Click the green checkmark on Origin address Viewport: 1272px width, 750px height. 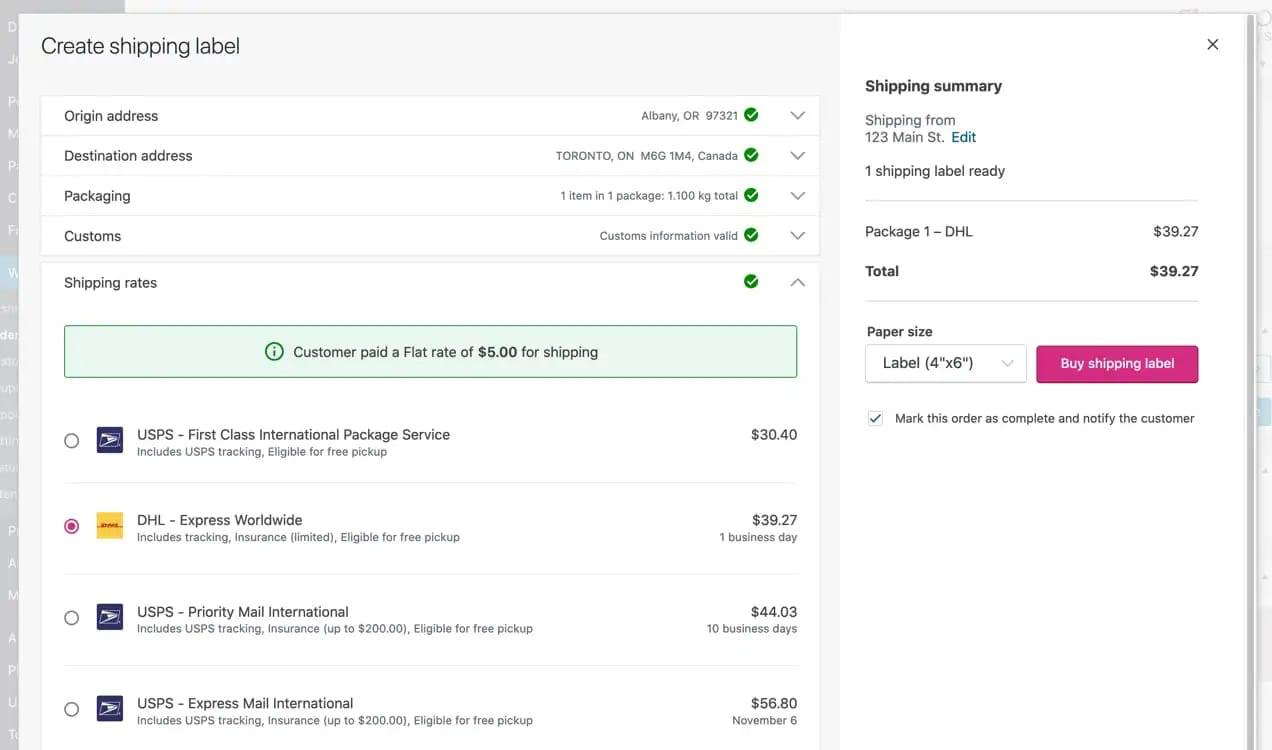(x=751, y=115)
